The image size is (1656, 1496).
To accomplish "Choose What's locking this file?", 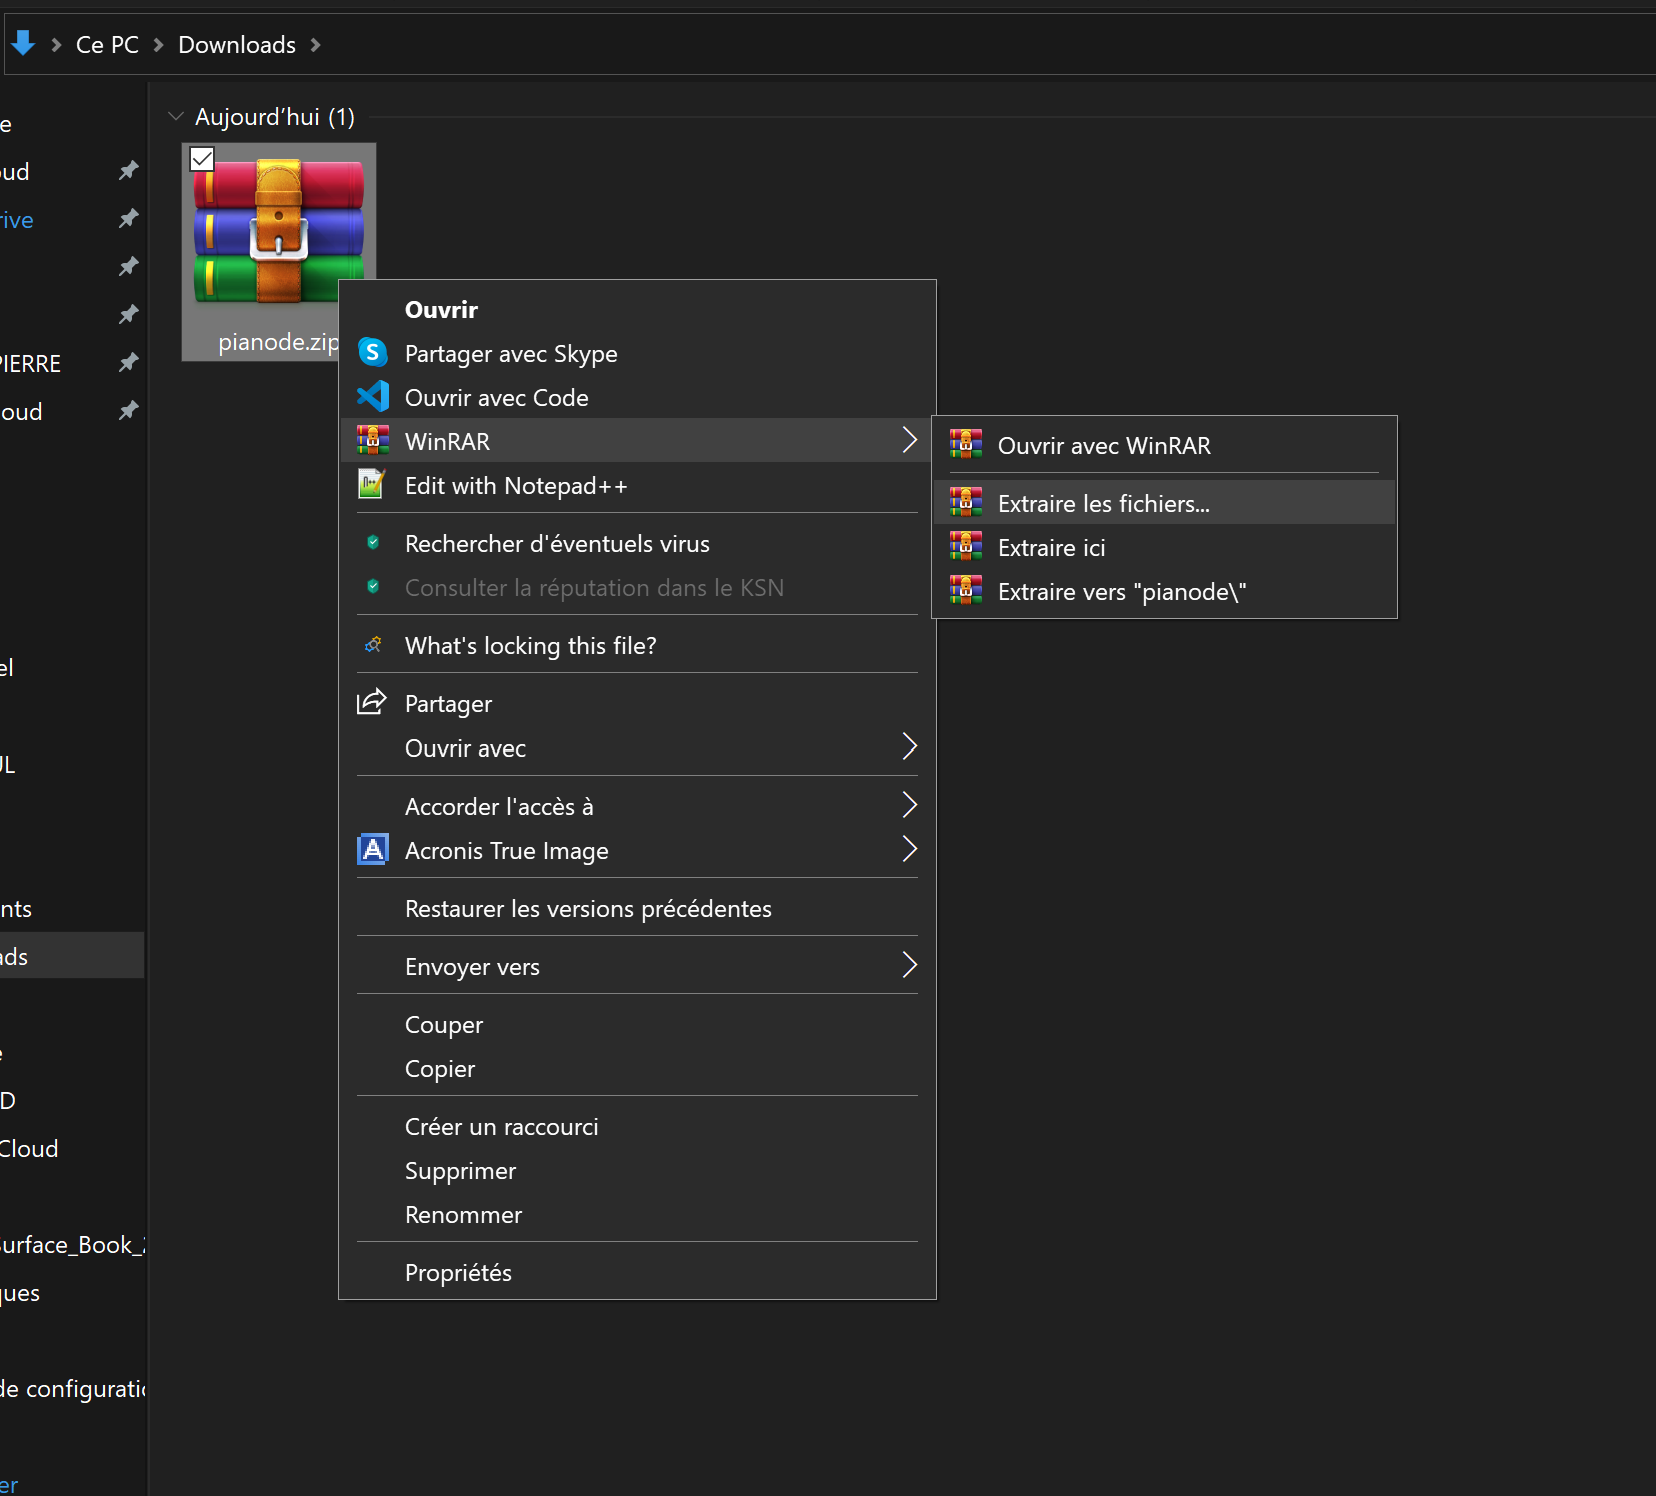I will pos(637,646).
